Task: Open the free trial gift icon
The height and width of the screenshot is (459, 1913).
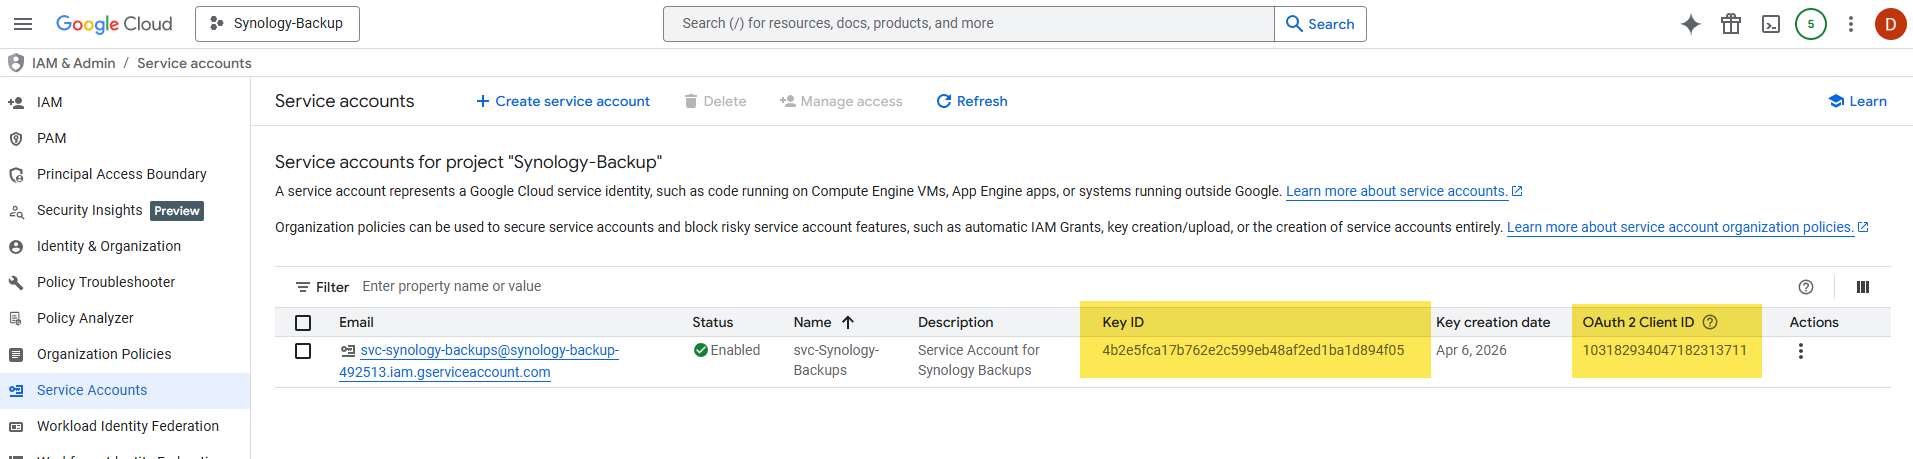Action: pos(1731,24)
